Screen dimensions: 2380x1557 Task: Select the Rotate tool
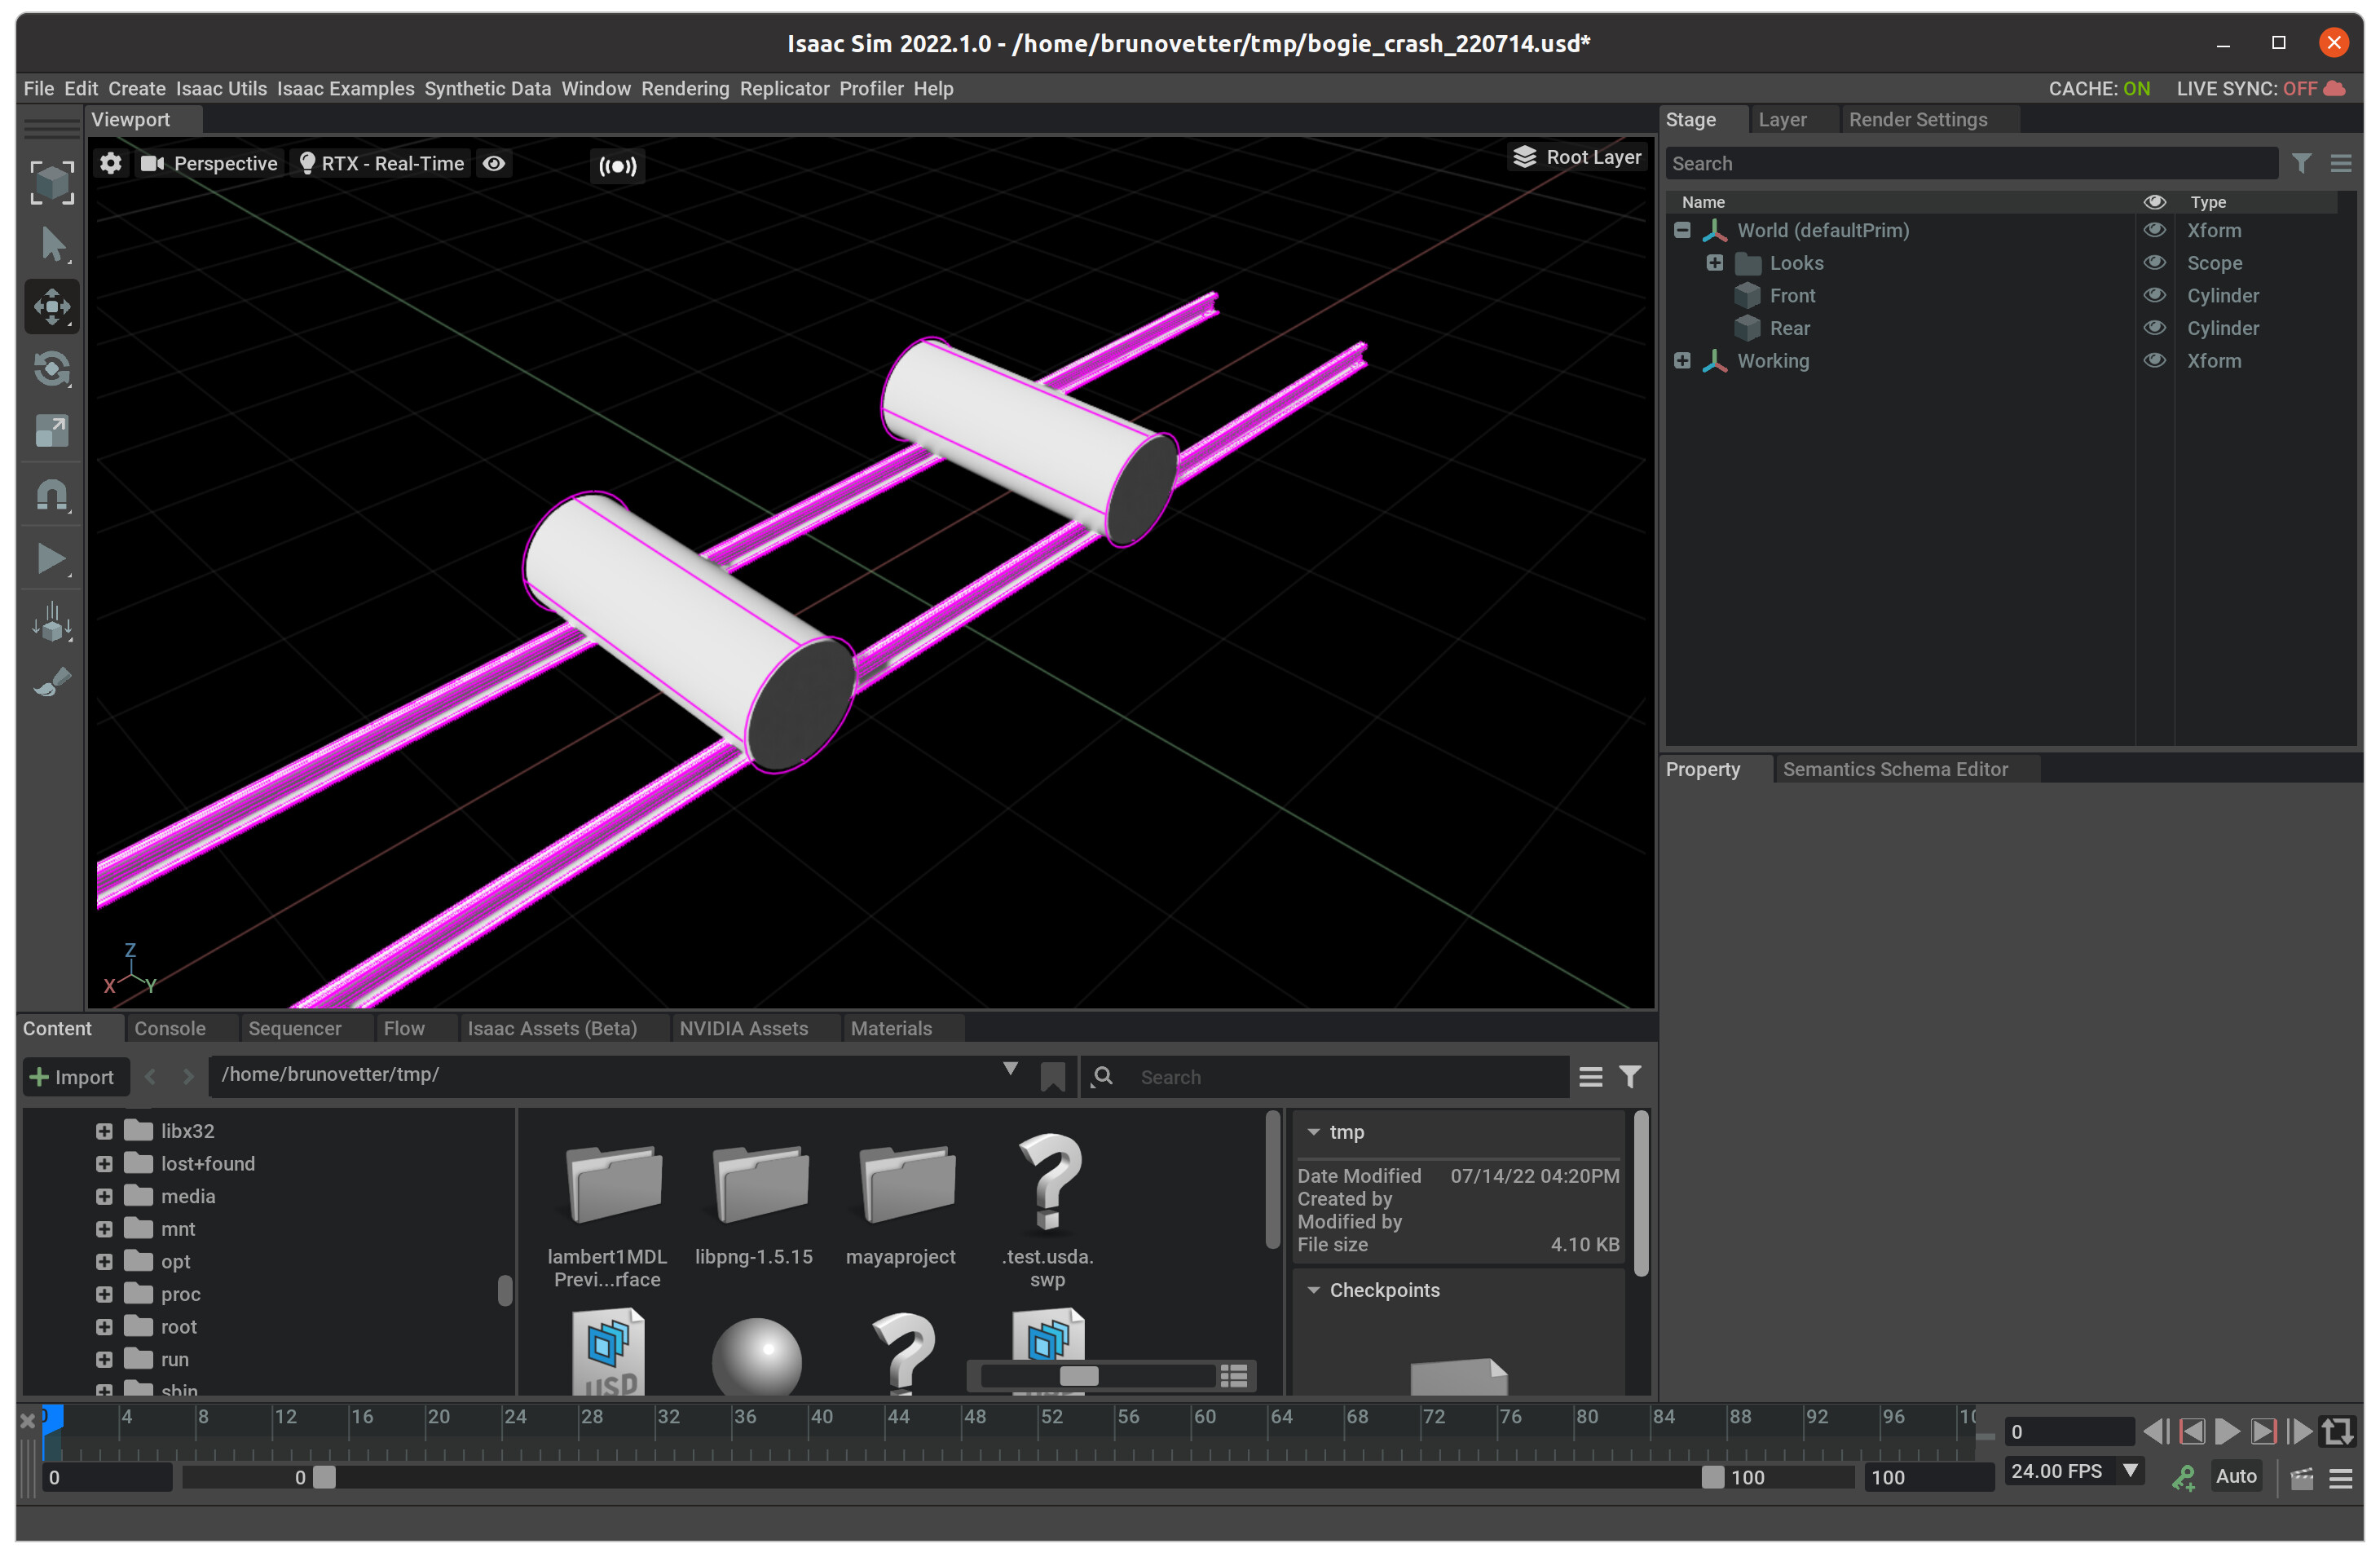(x=52, y=369)
